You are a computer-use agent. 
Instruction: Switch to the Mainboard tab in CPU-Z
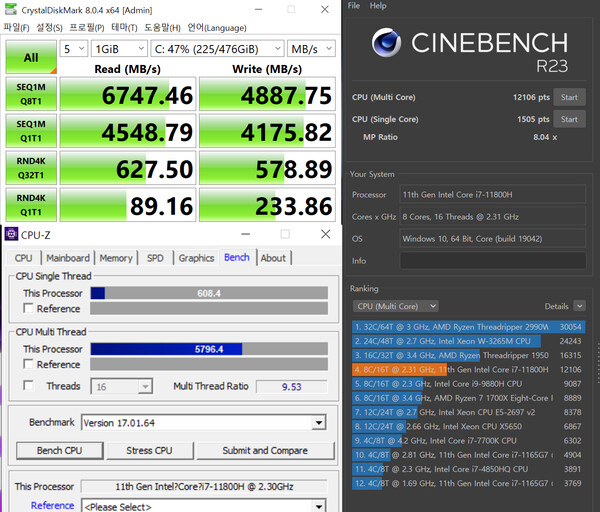tap(68, 258)
